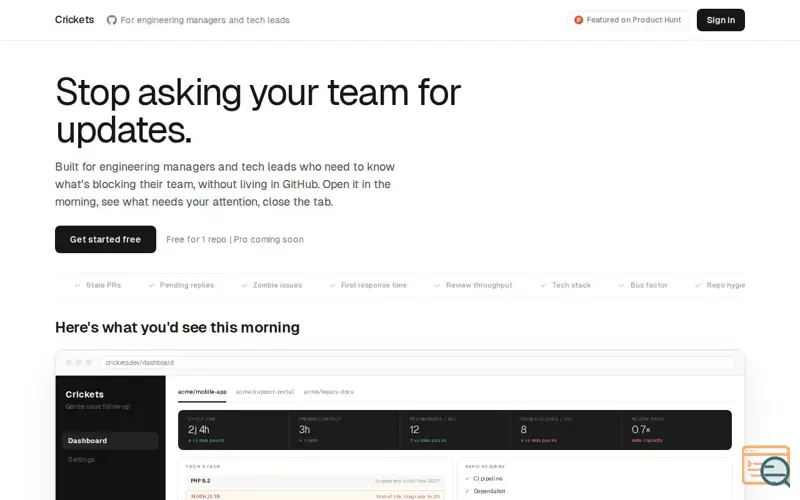Click the cricketsdev/dashboard address bar
Image resolution: width=800 pixels, height=500 pixels.
(x=417, y=363)
